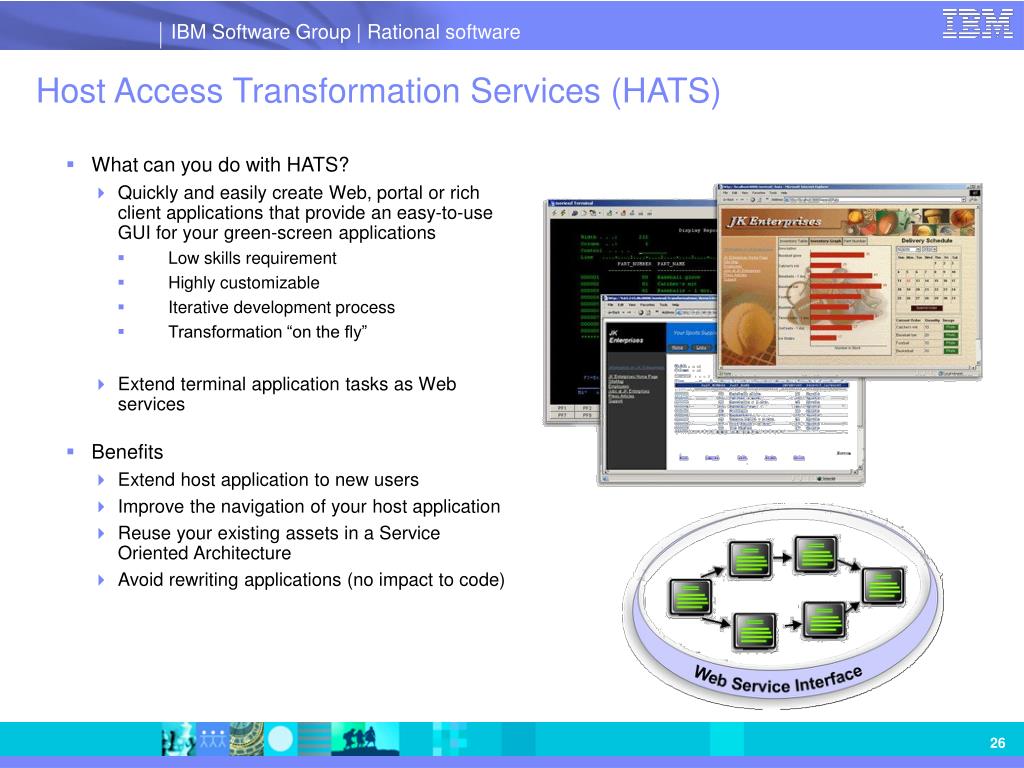Click the "PART_NUMBER" column header in terminal screenshot
This screenshot has height=768, width=1024.
click(633, 264)
